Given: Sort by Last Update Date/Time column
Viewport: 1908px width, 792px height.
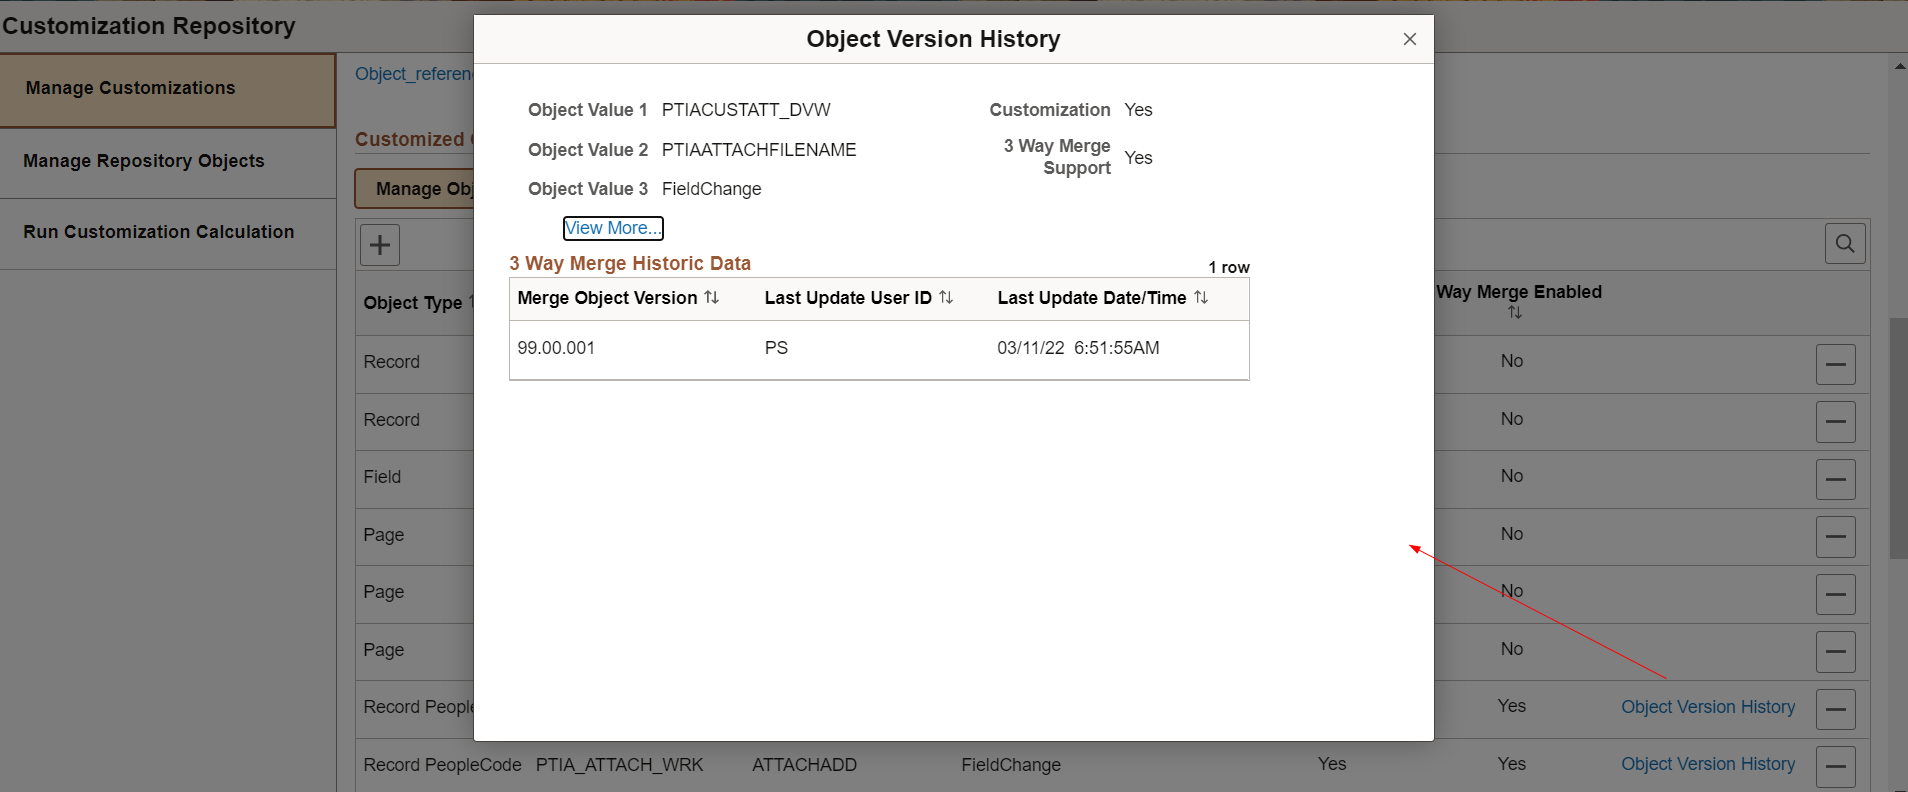Looking at the screenshot, I should point(1200,298).
